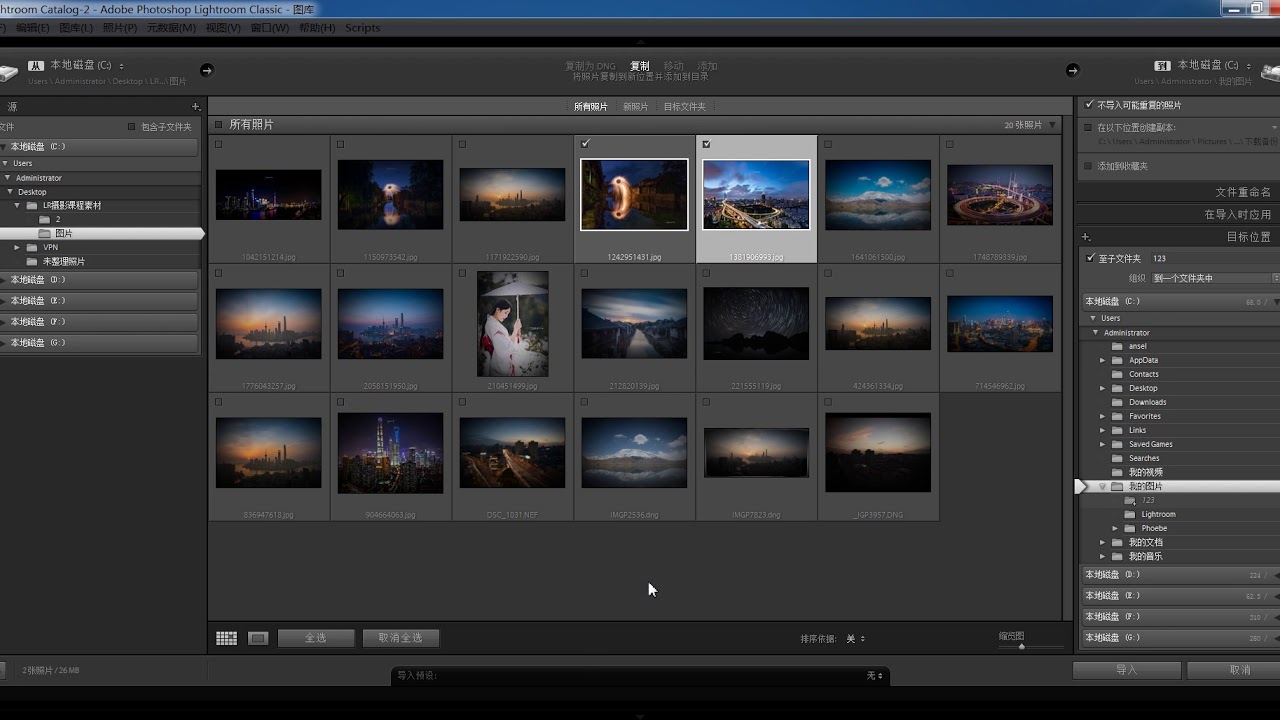
Task: Open the 帮助 menu
Action: coord(317,28)
